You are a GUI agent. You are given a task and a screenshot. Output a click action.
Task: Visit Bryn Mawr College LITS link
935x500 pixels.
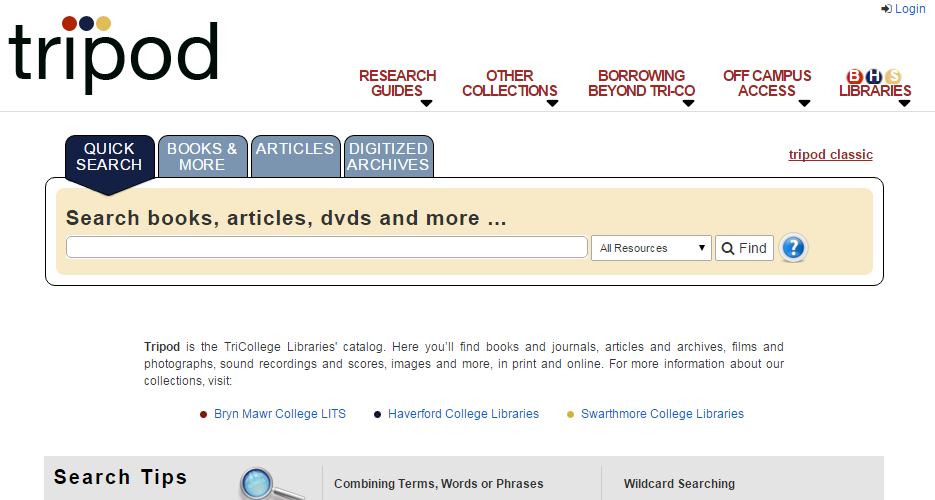click(280, 414)
